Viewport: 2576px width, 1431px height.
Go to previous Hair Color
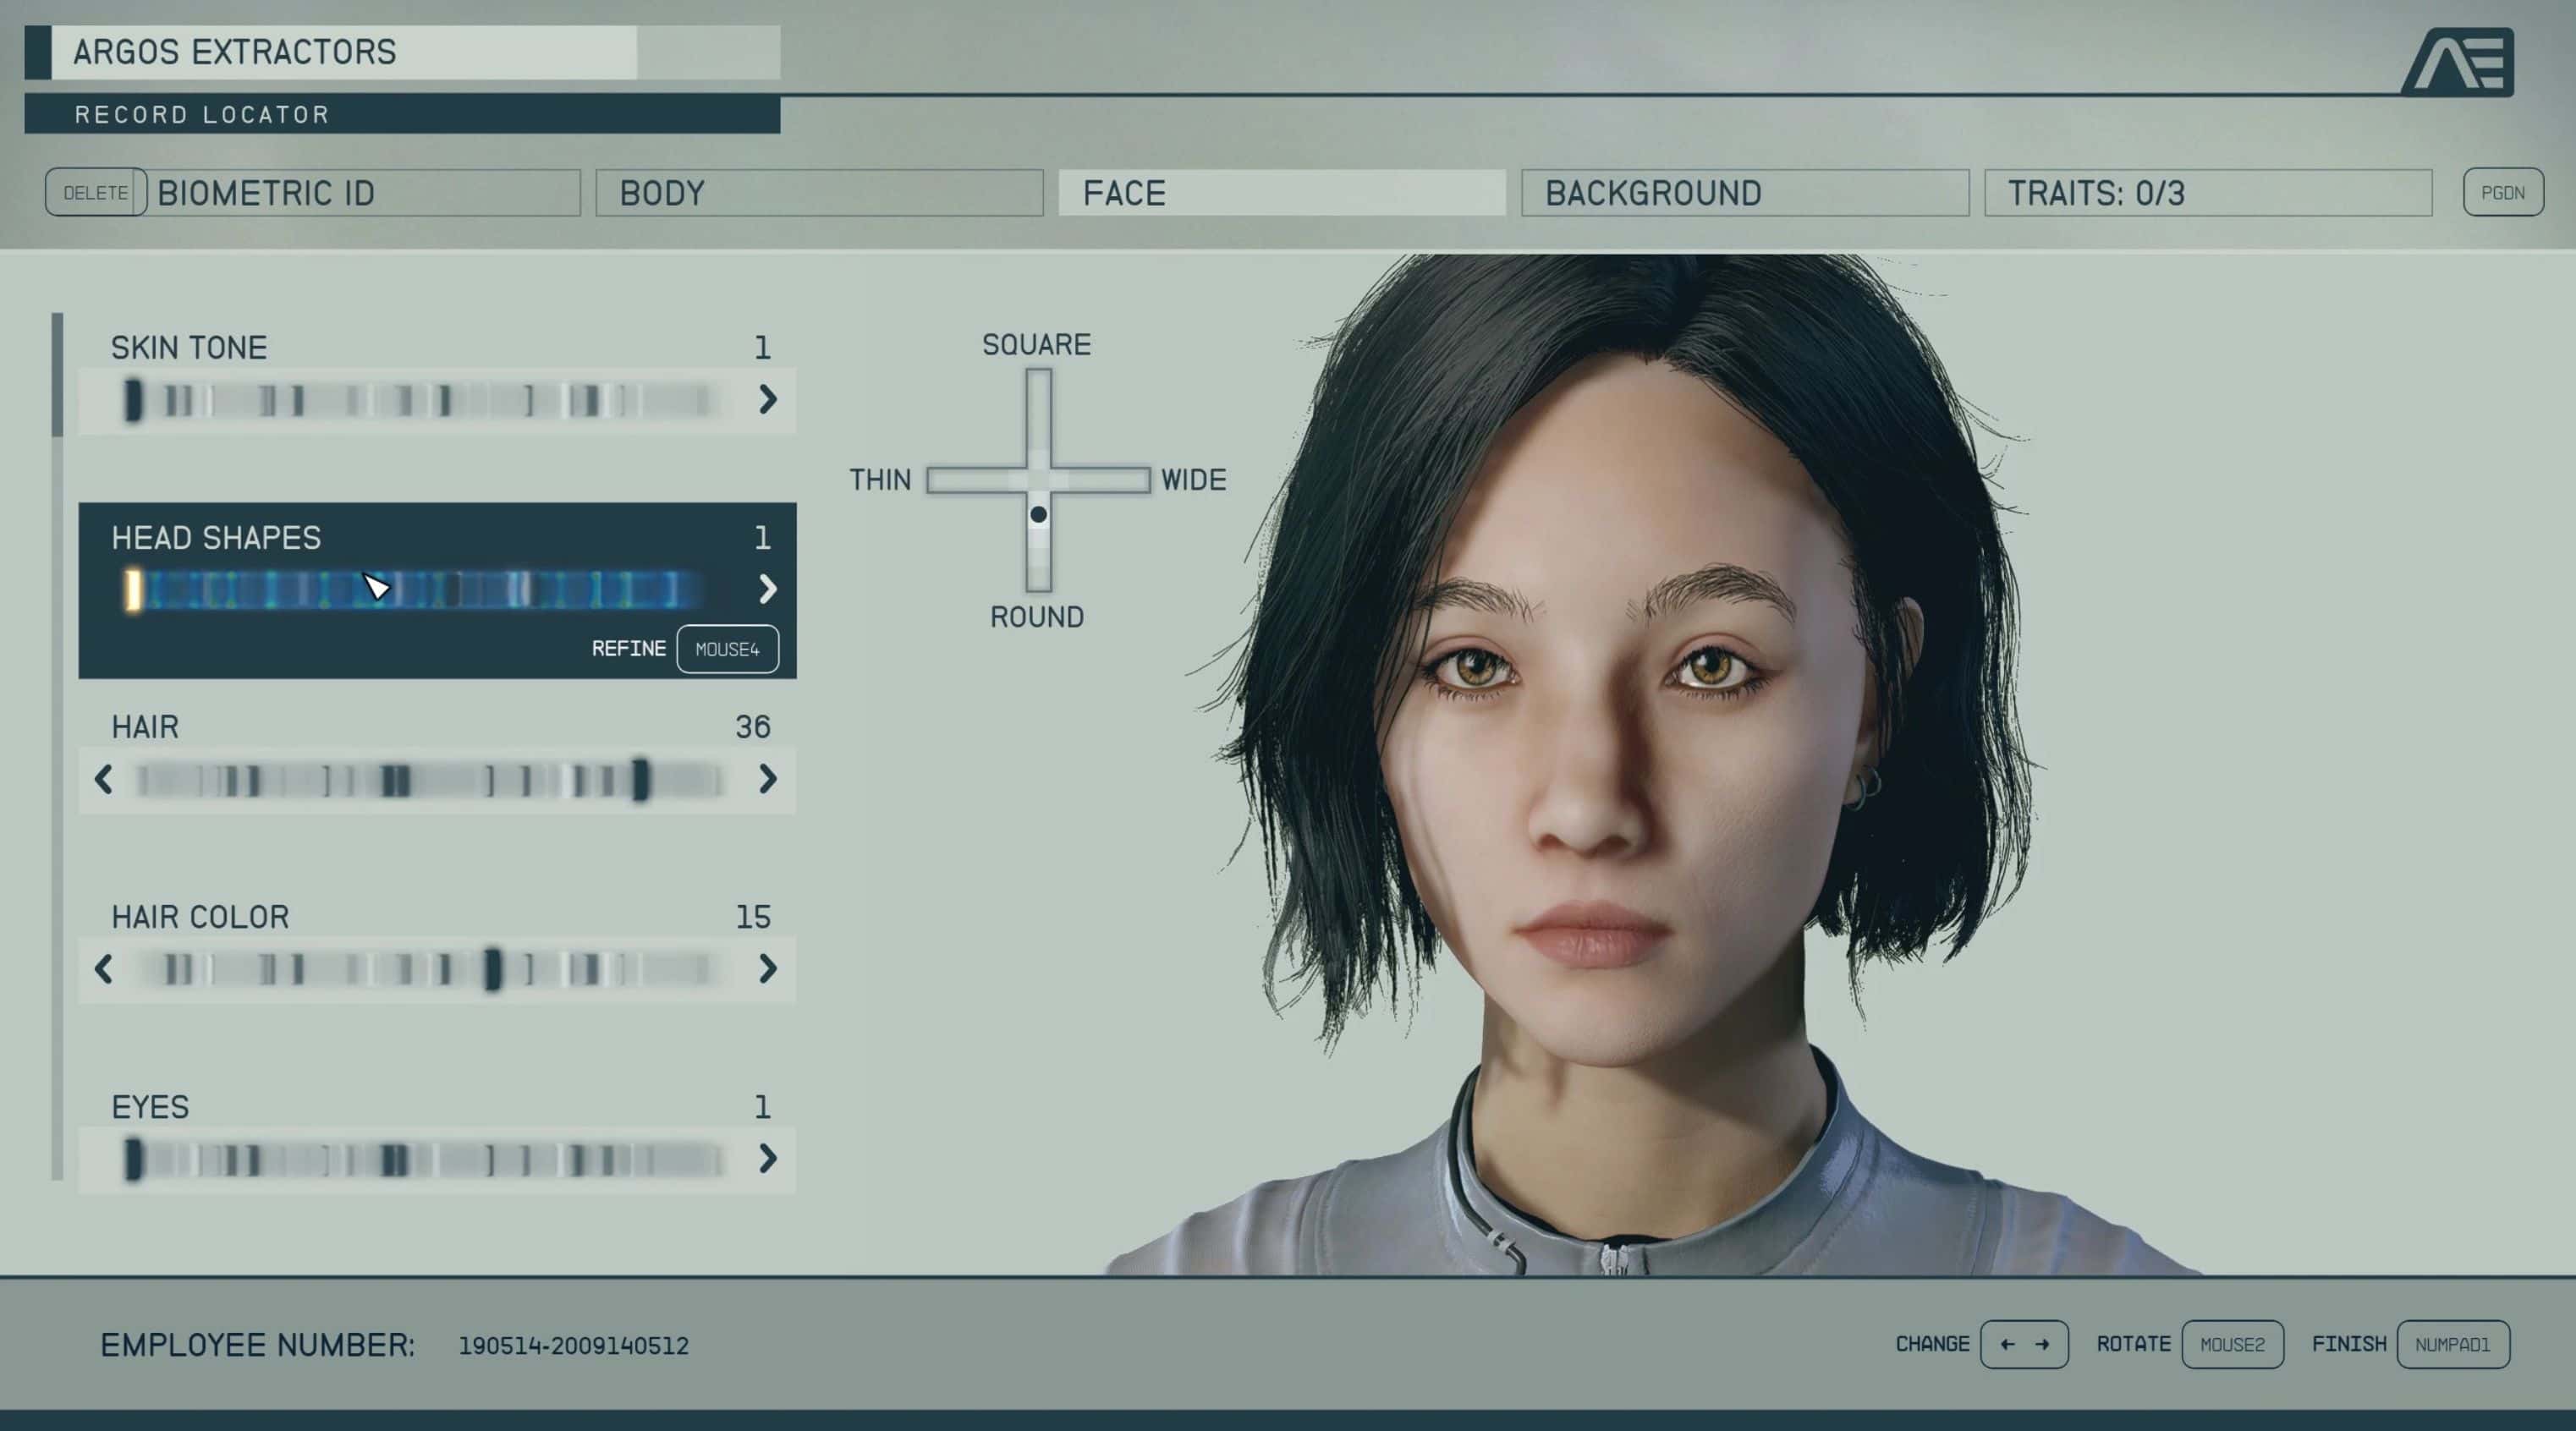coord(103,968)
